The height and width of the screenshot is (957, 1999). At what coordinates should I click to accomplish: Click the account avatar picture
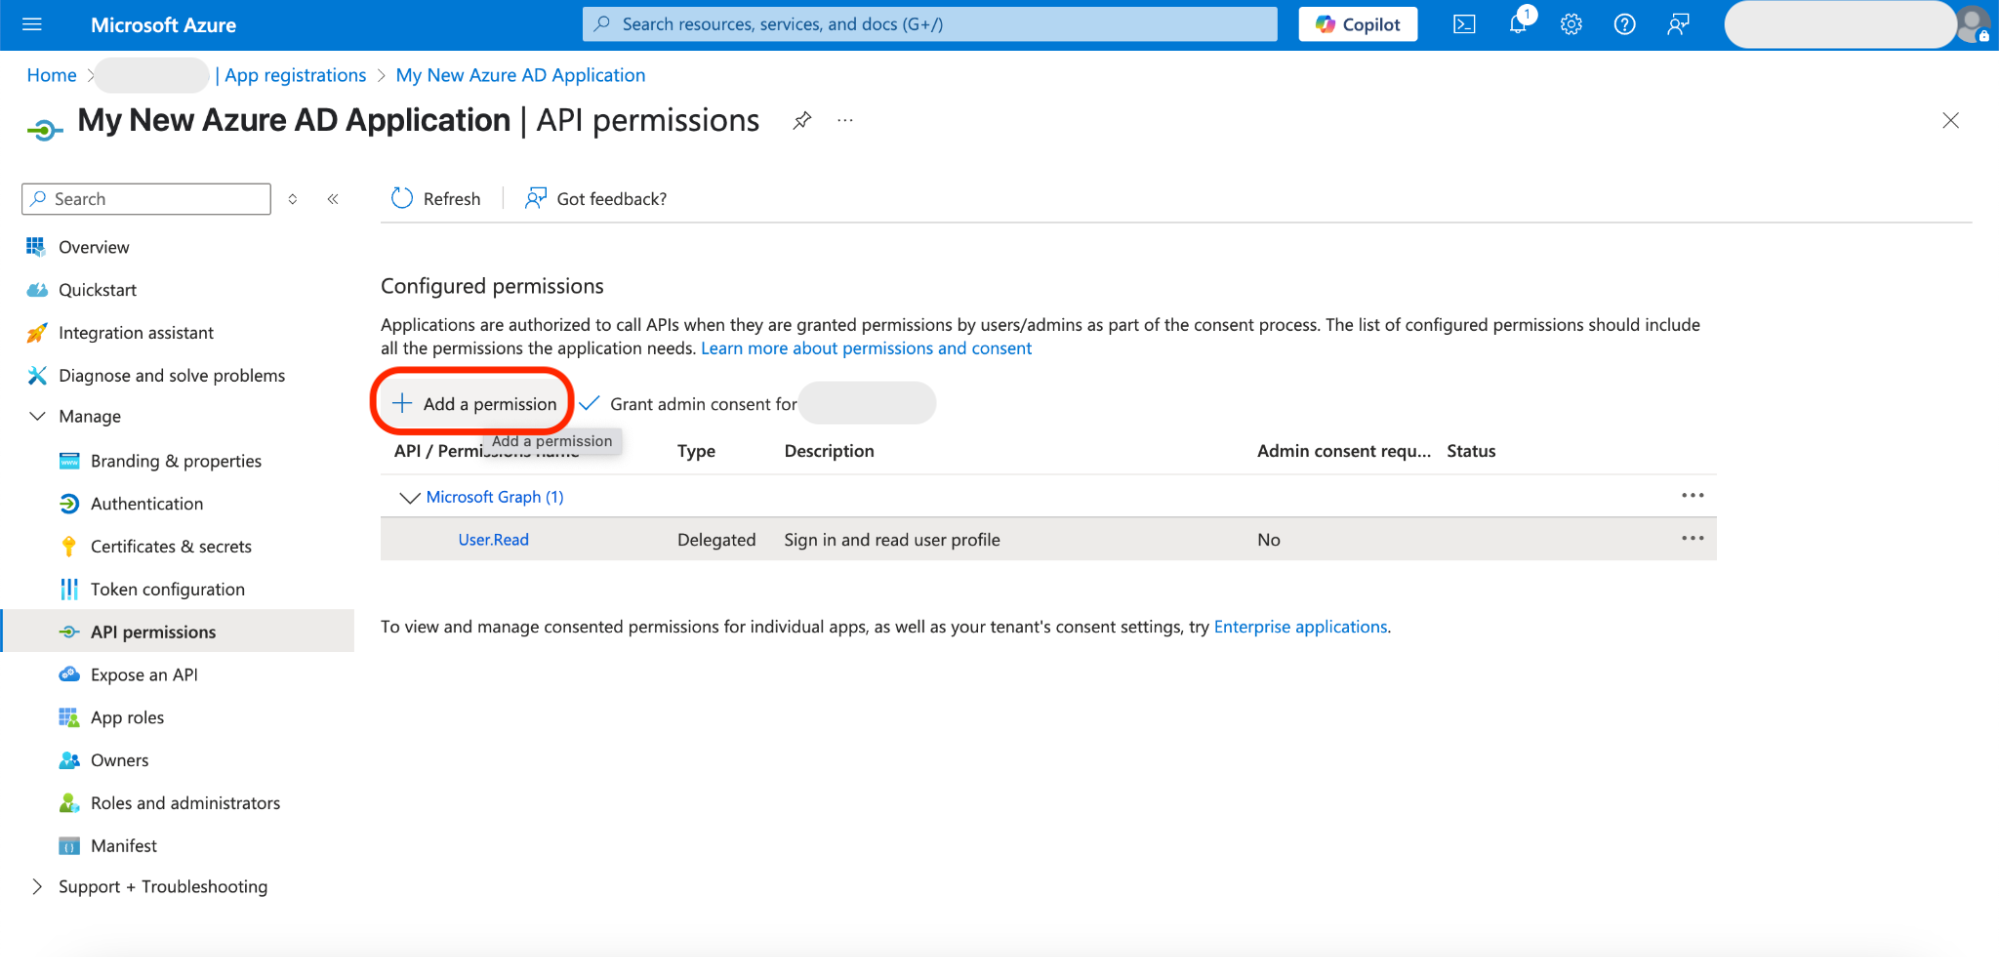click(1973, 24)
